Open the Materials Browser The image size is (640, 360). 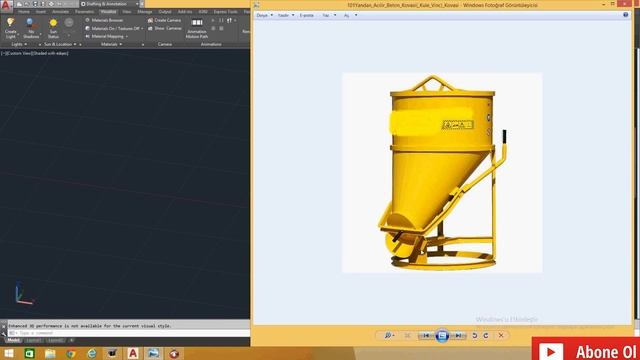tap(104, 20)
